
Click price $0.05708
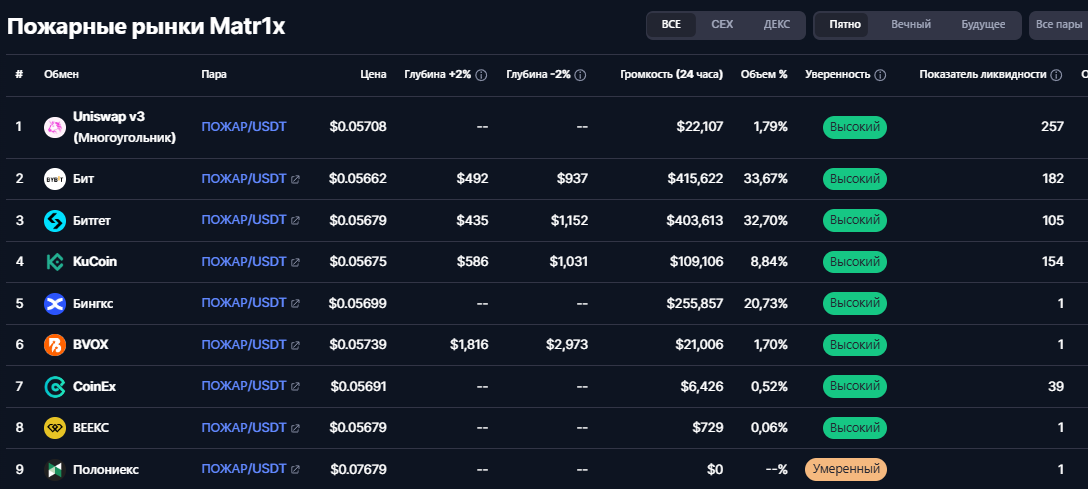point(358,127)
